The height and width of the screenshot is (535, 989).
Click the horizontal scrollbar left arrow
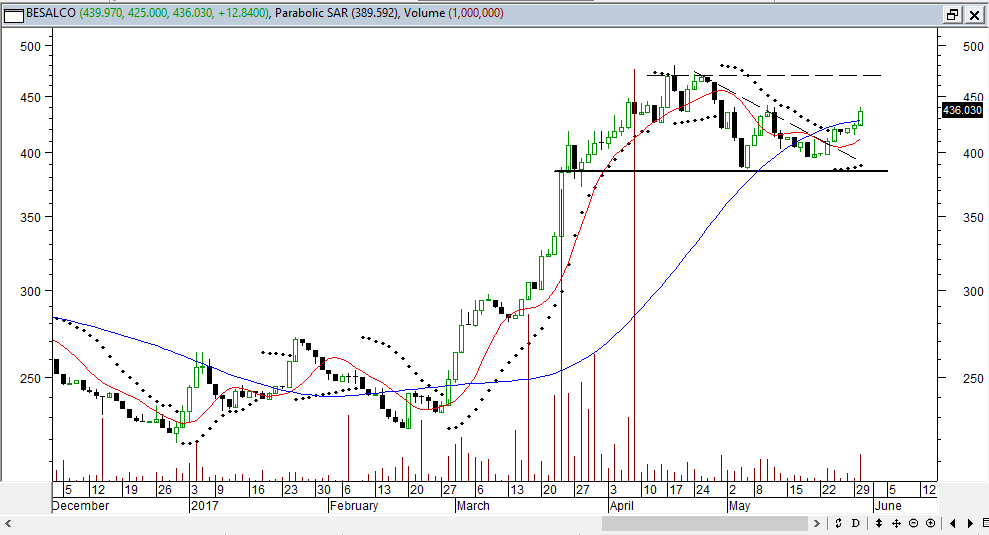(8, 523)
